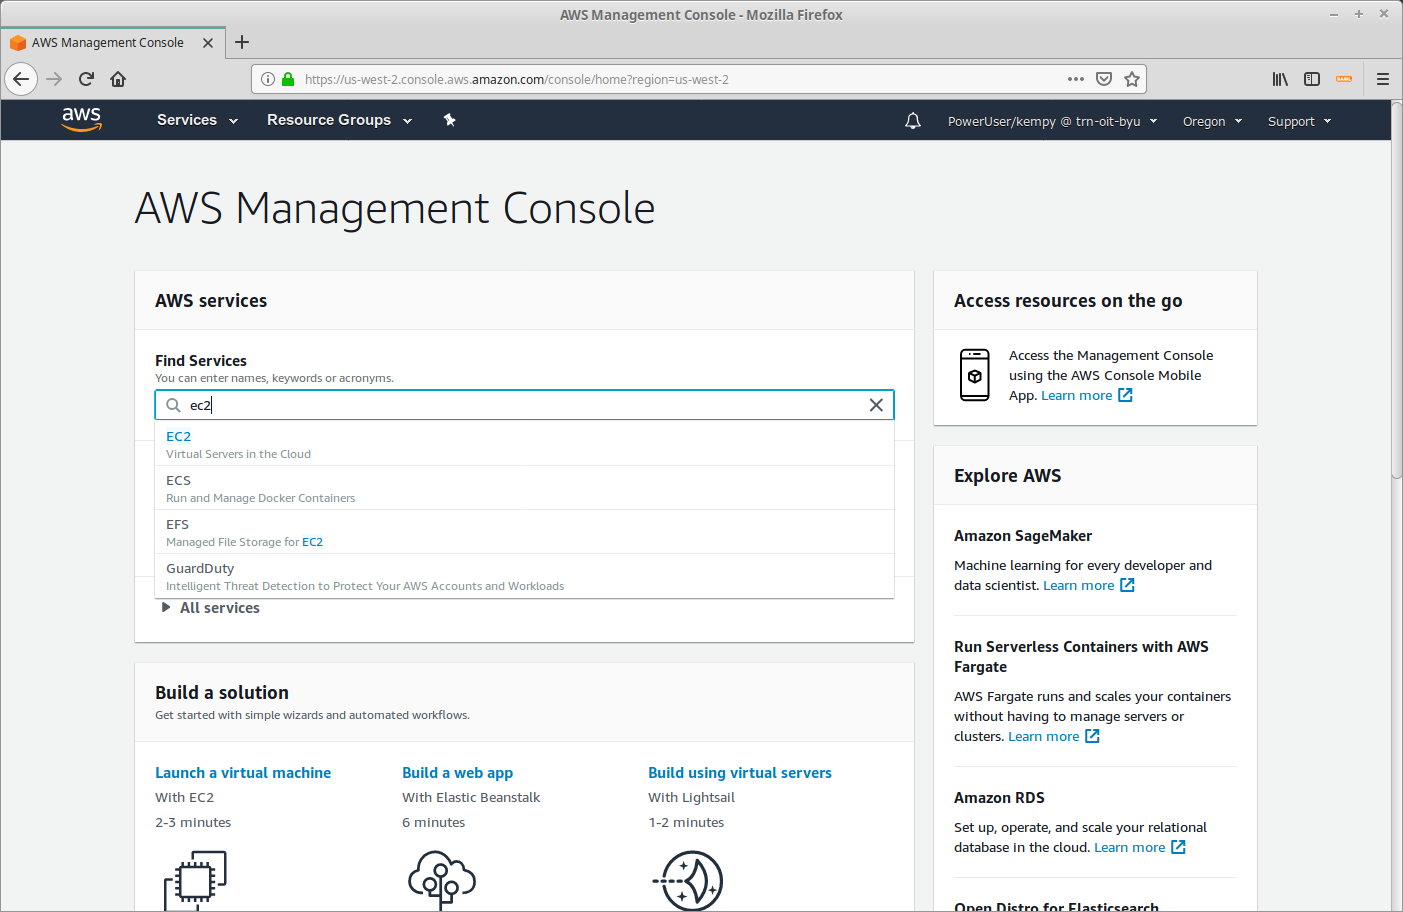Image resolution: width=1403 pixels, height=912 pixels.
Task: View the secure connection padlock details
Action: click(x=288, y=79)
